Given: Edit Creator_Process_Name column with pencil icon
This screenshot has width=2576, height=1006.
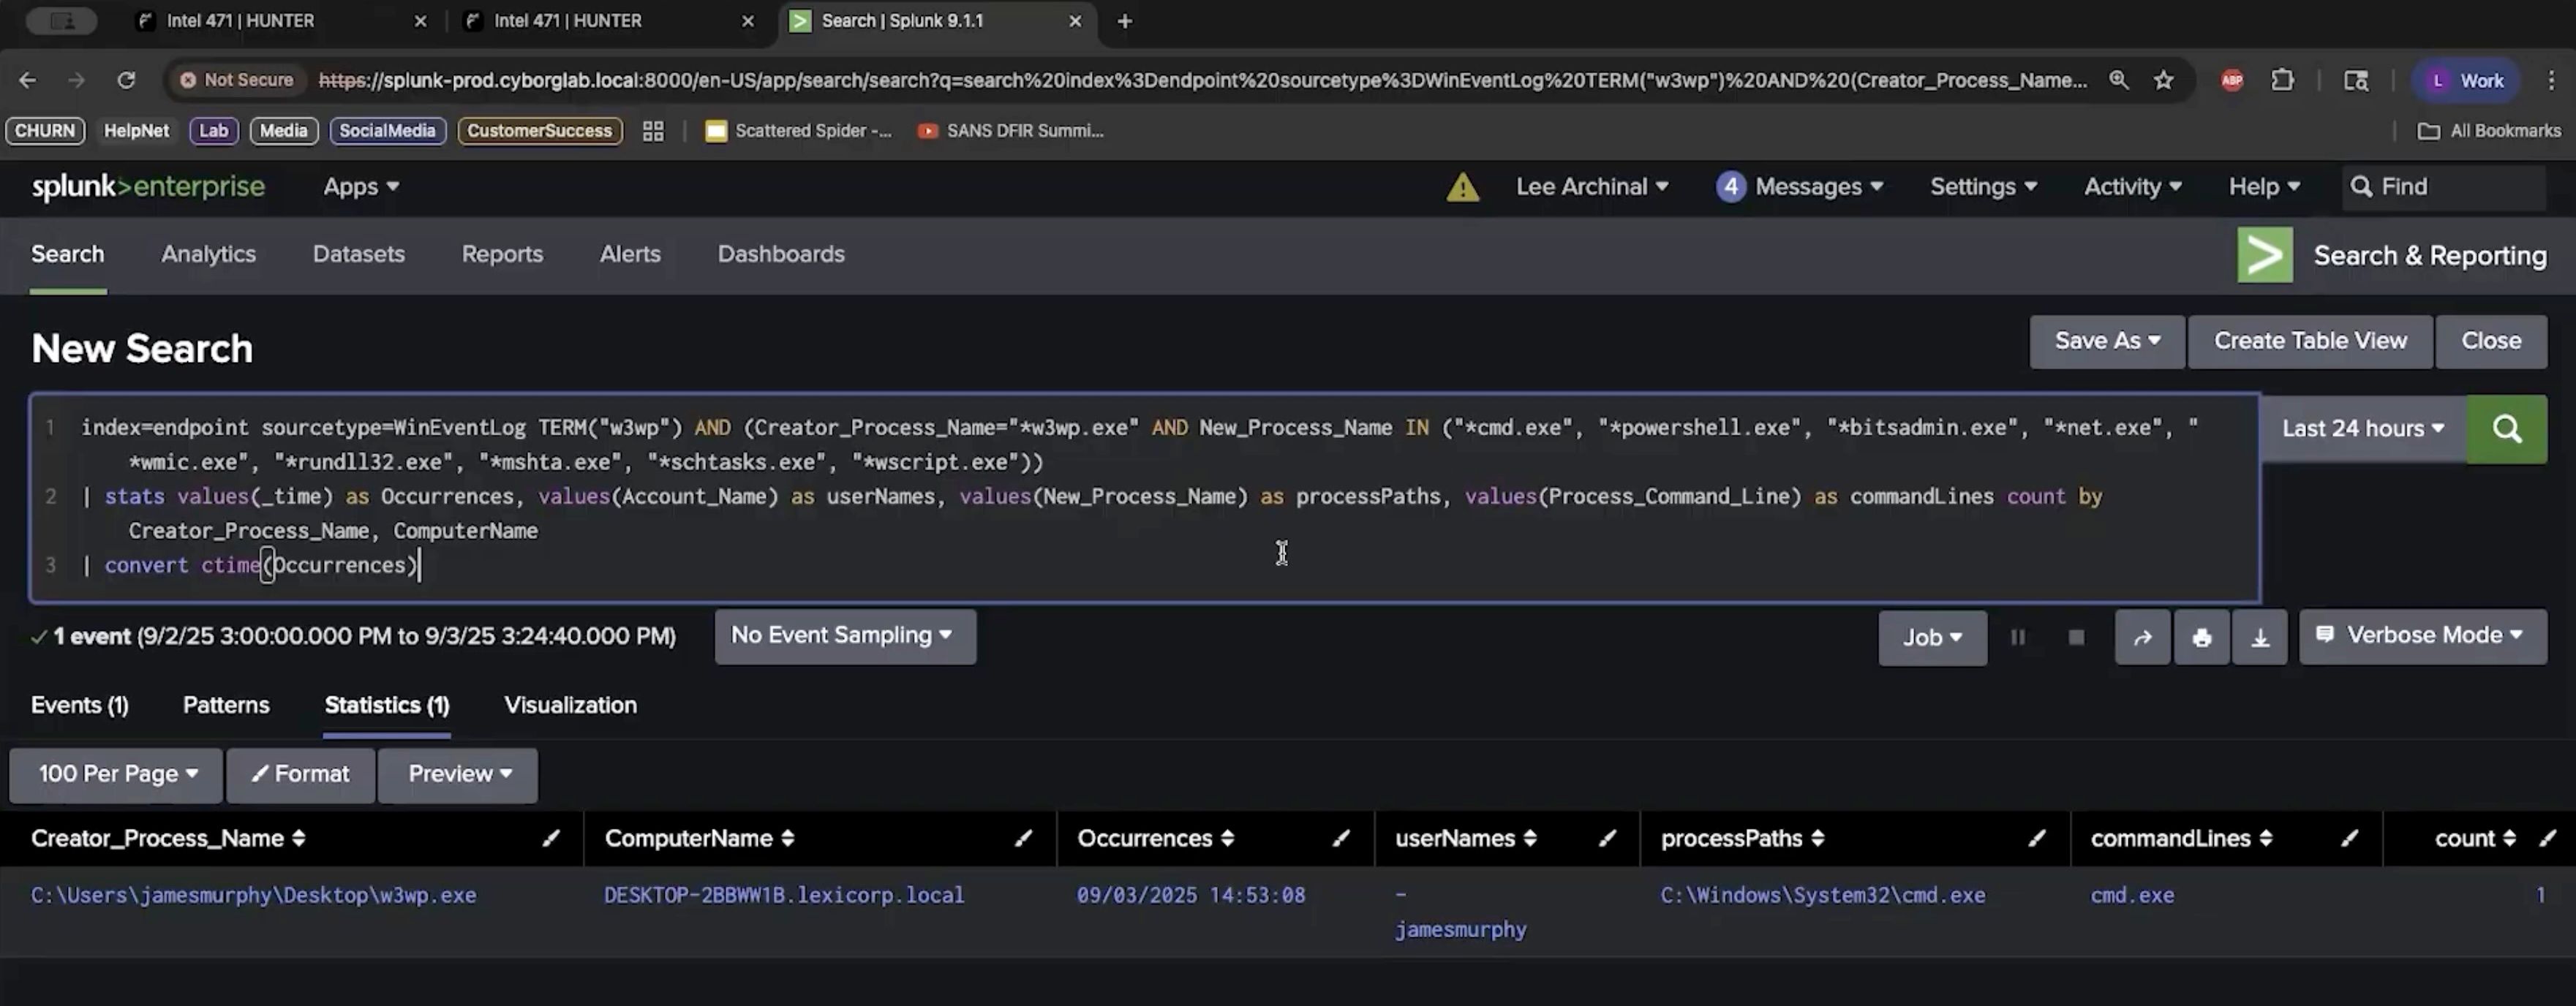Looking at the screenshot, I should 550,838.
